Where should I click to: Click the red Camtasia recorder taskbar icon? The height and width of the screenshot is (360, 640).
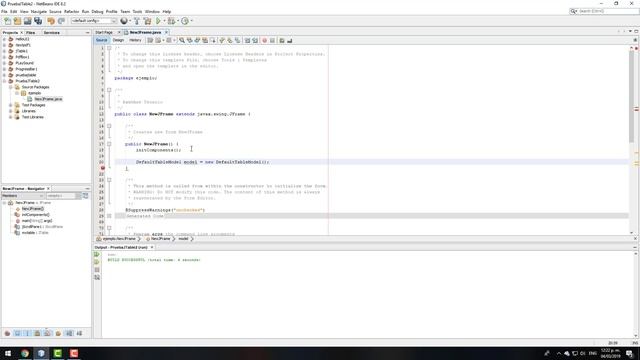[x=74, y=353]
